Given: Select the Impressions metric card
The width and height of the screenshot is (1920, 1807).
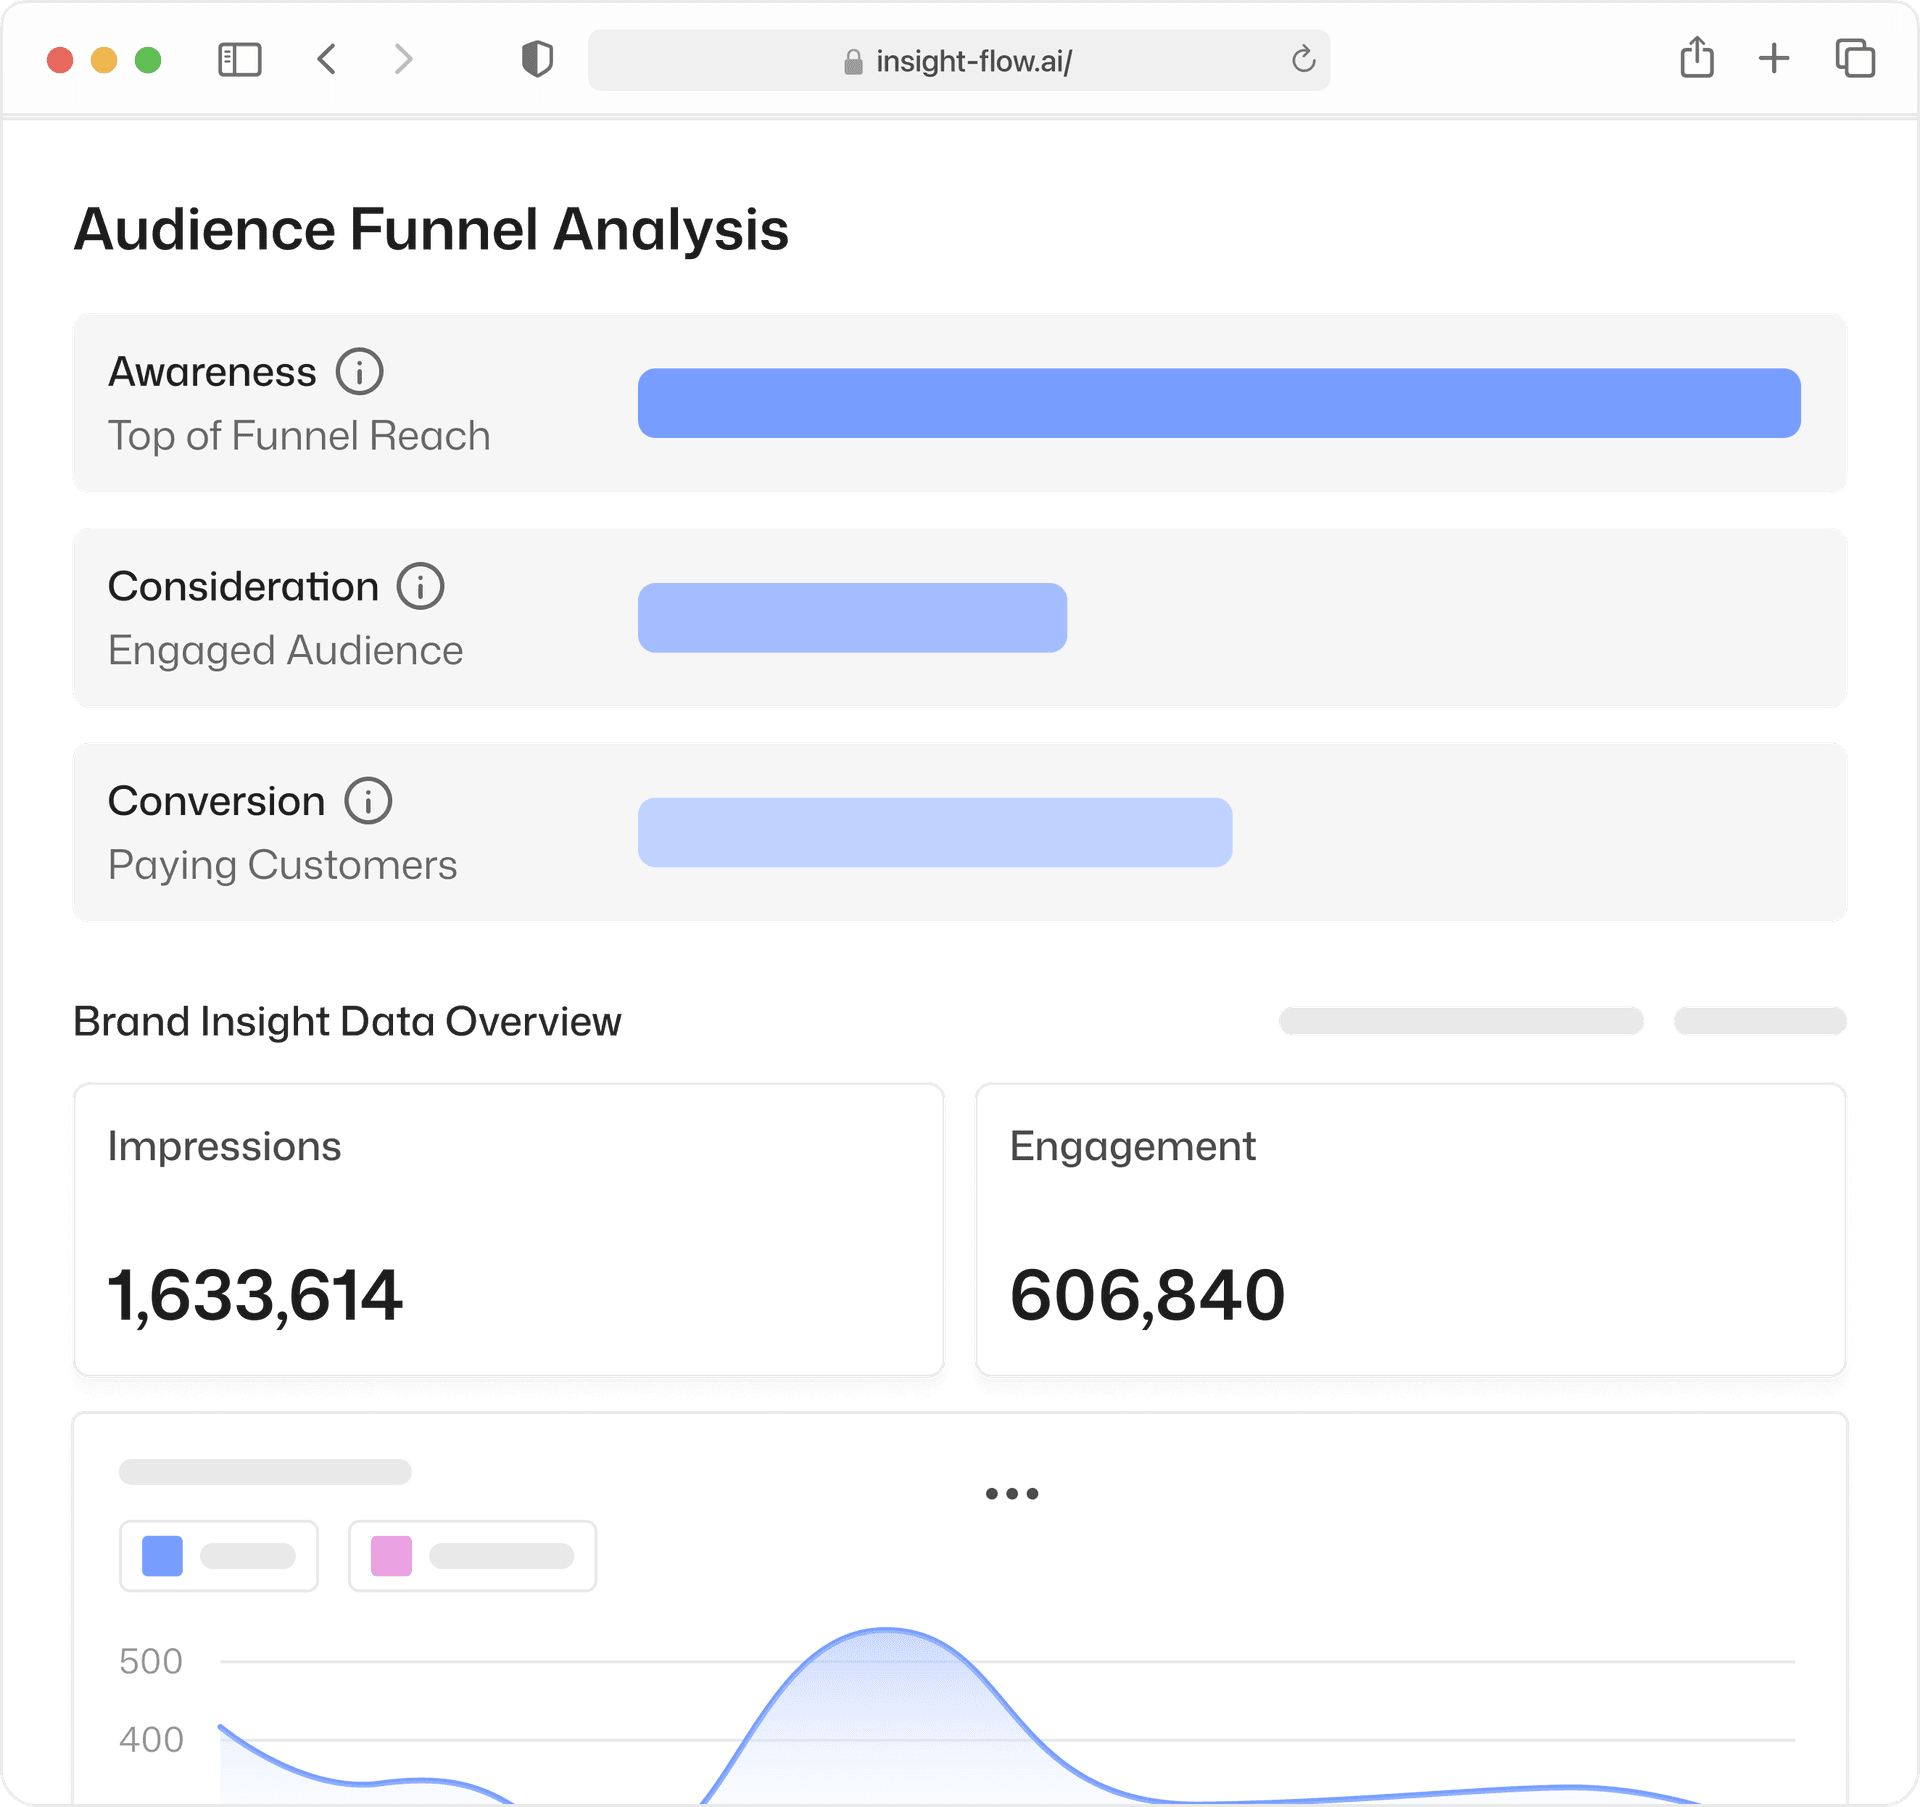Looking at the screenshot, I should point(509,1230).
